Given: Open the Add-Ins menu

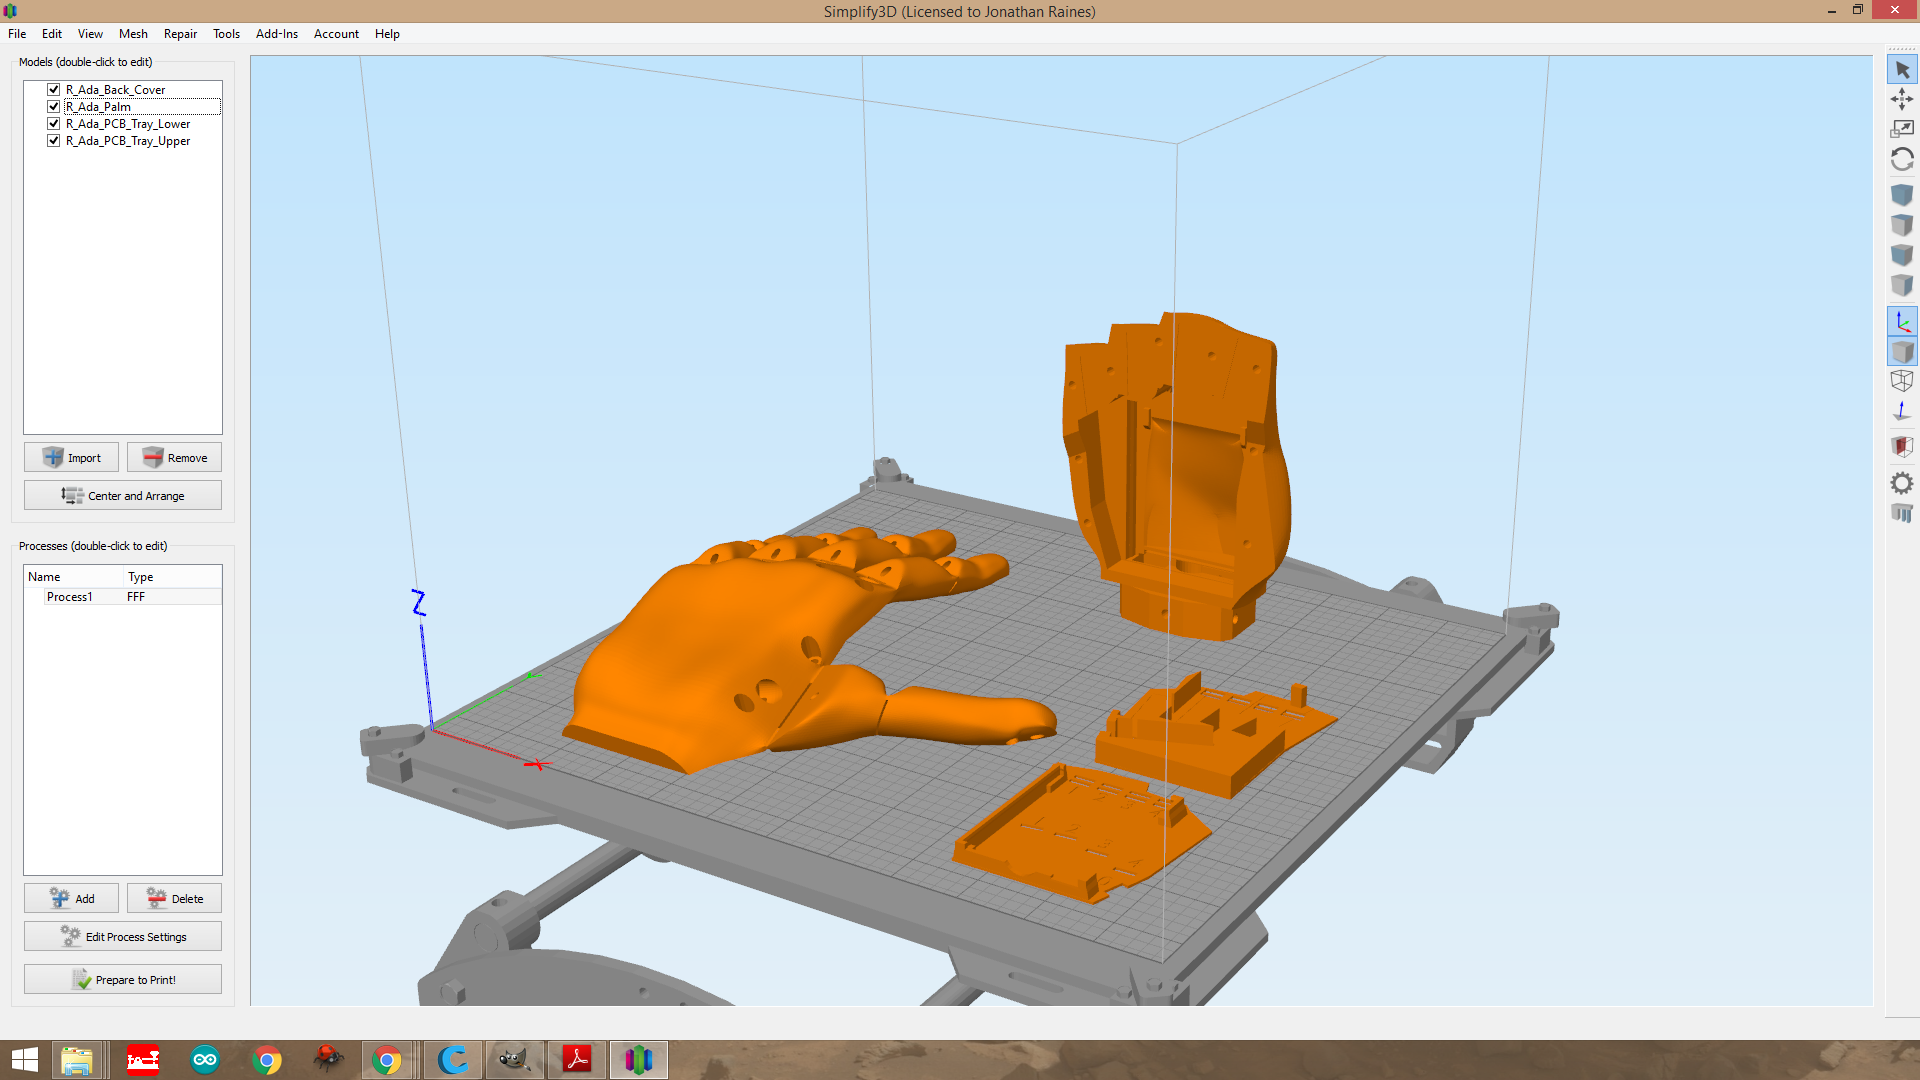Looking at the screenshot, I should pos(276,33).
